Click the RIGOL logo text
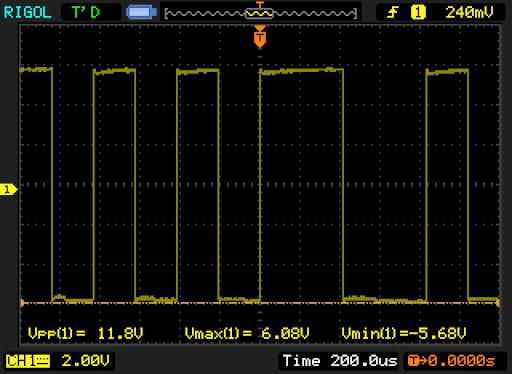Image resolution: width=512 pixels, height=374 pixels. tap(27, 12)
